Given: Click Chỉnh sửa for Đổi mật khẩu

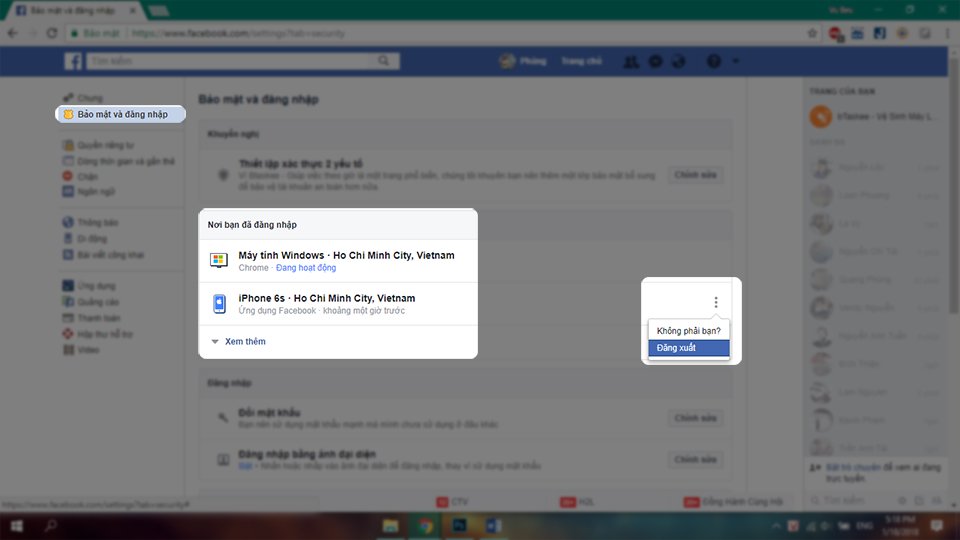Looking at the screenshot, I should 695,418.
